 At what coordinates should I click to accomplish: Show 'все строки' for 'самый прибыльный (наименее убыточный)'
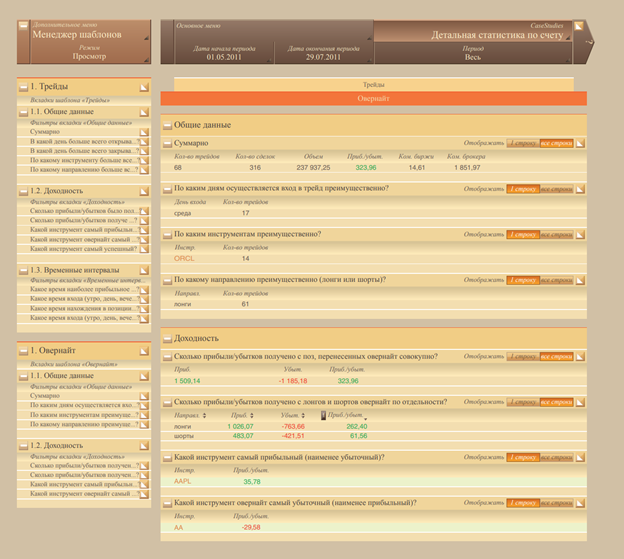click(556, 458)
